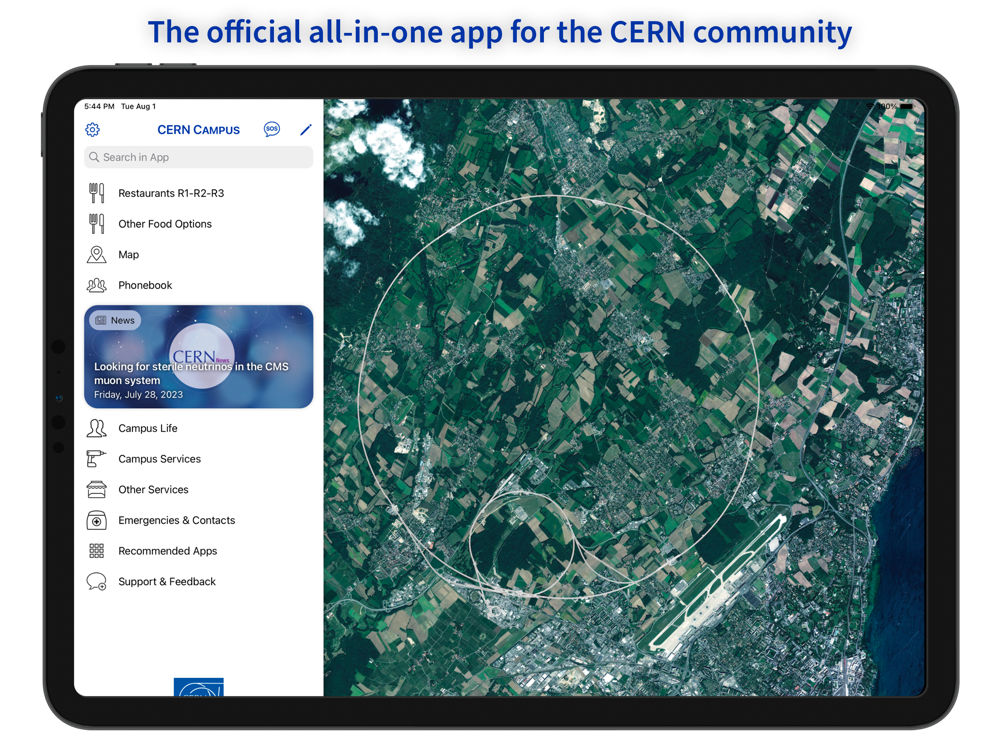
Task: Click the Campus Services drill icon
Action: [x=96, y=459]
